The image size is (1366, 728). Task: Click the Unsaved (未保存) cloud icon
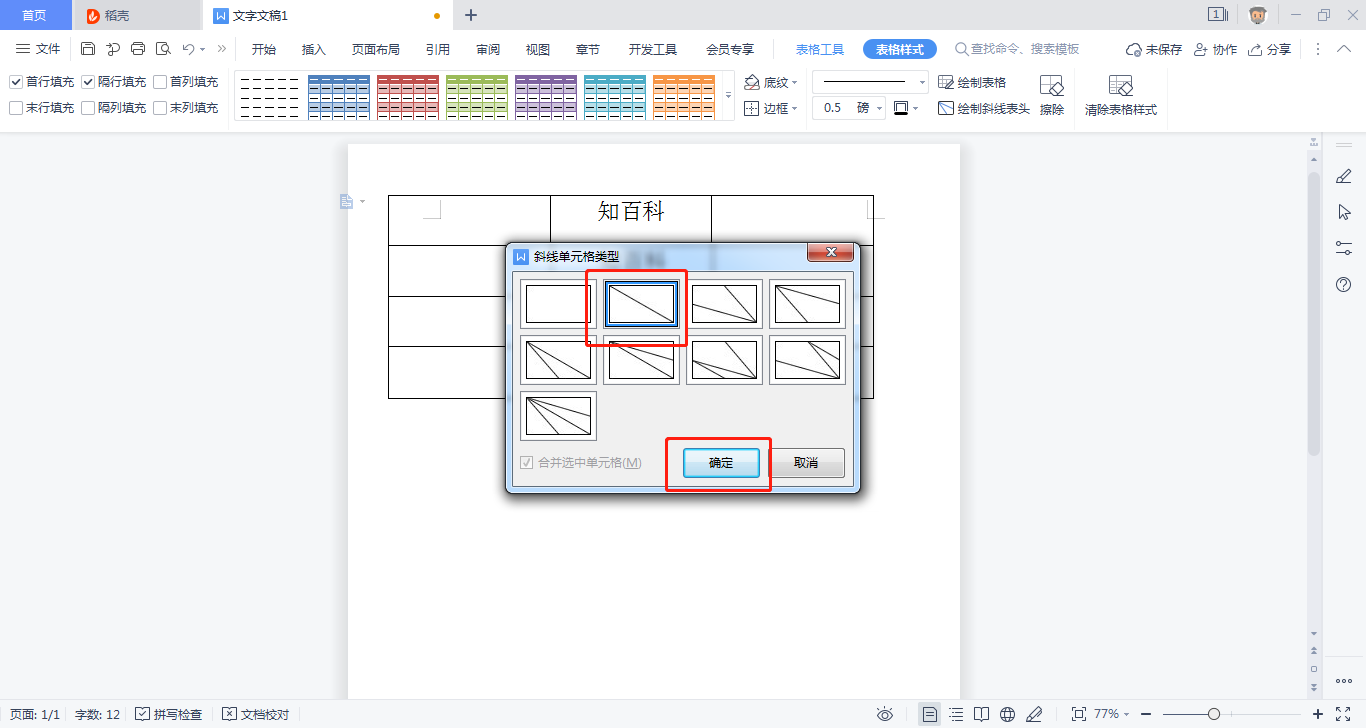[1154, 49]
